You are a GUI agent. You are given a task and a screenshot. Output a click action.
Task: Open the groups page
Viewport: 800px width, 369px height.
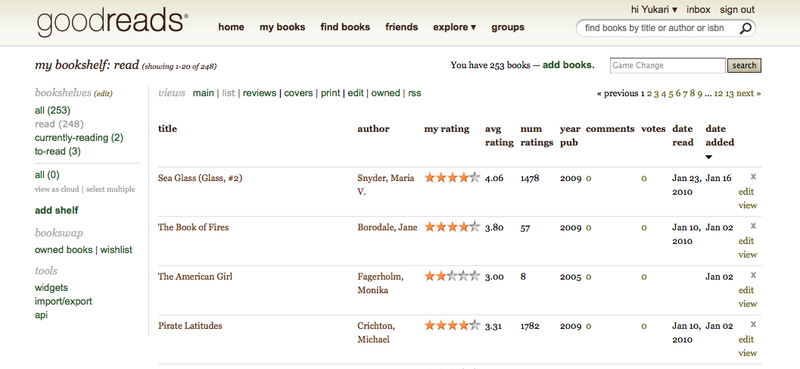(x=508, y=27)
